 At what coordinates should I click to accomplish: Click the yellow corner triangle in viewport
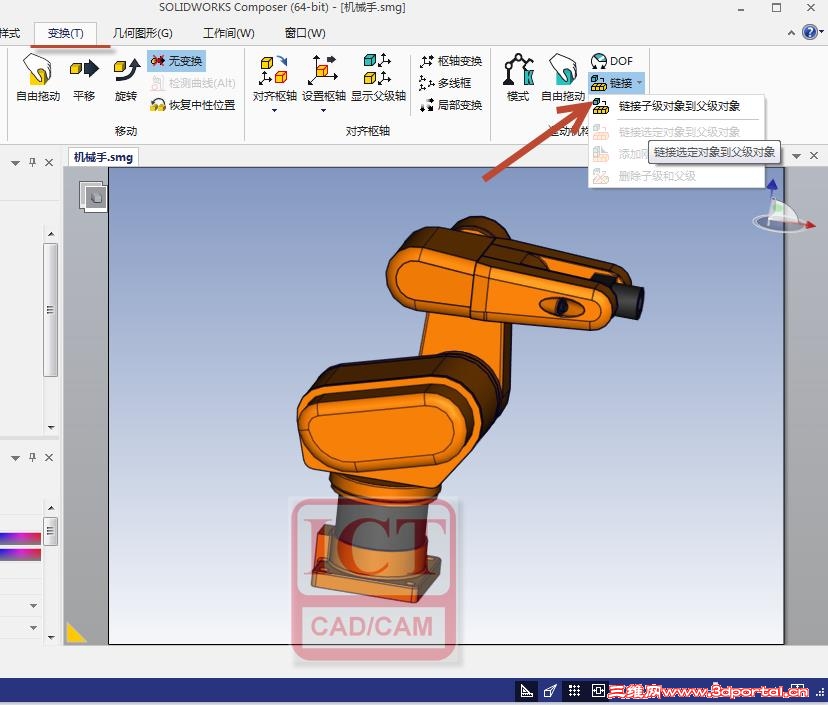(x=74, y=633)
